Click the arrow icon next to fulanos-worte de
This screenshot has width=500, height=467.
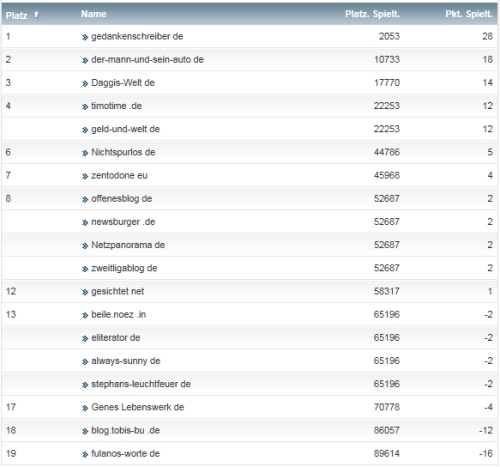pos(85,454)
